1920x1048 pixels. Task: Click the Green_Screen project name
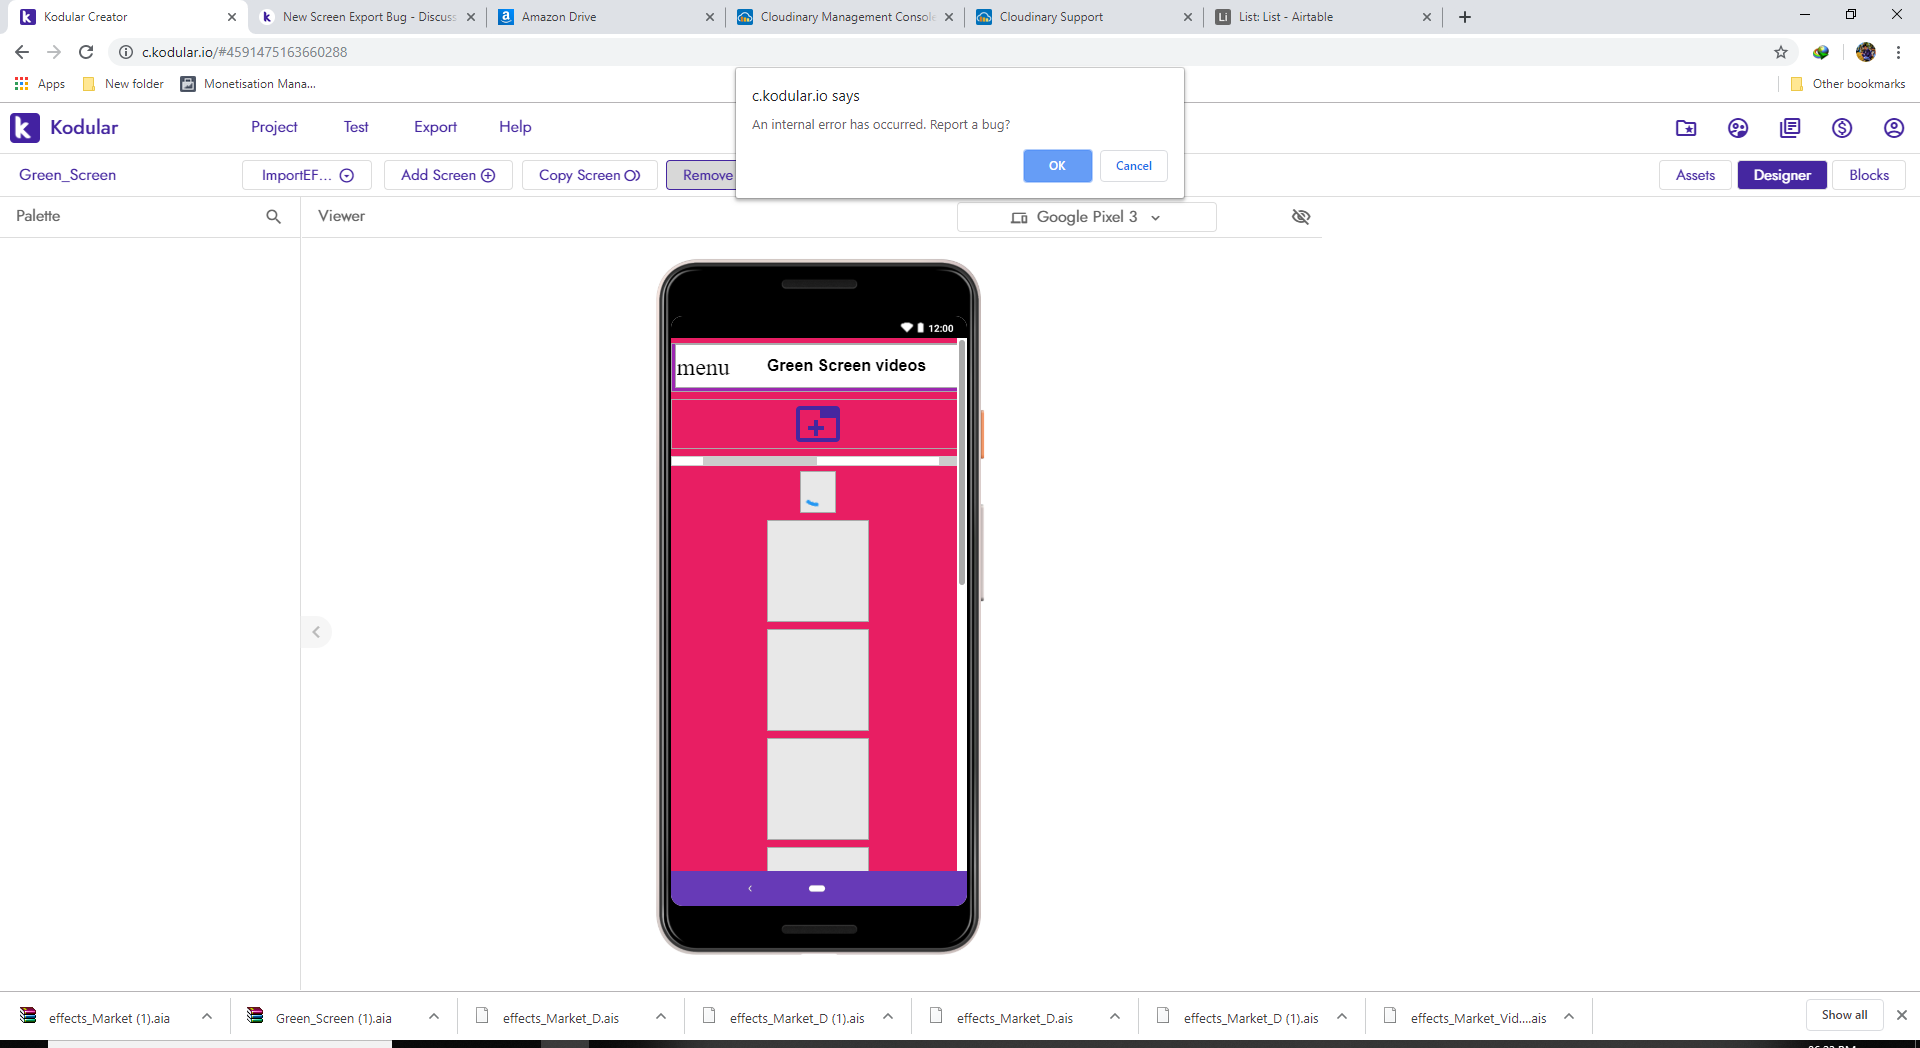pos(68,175)
